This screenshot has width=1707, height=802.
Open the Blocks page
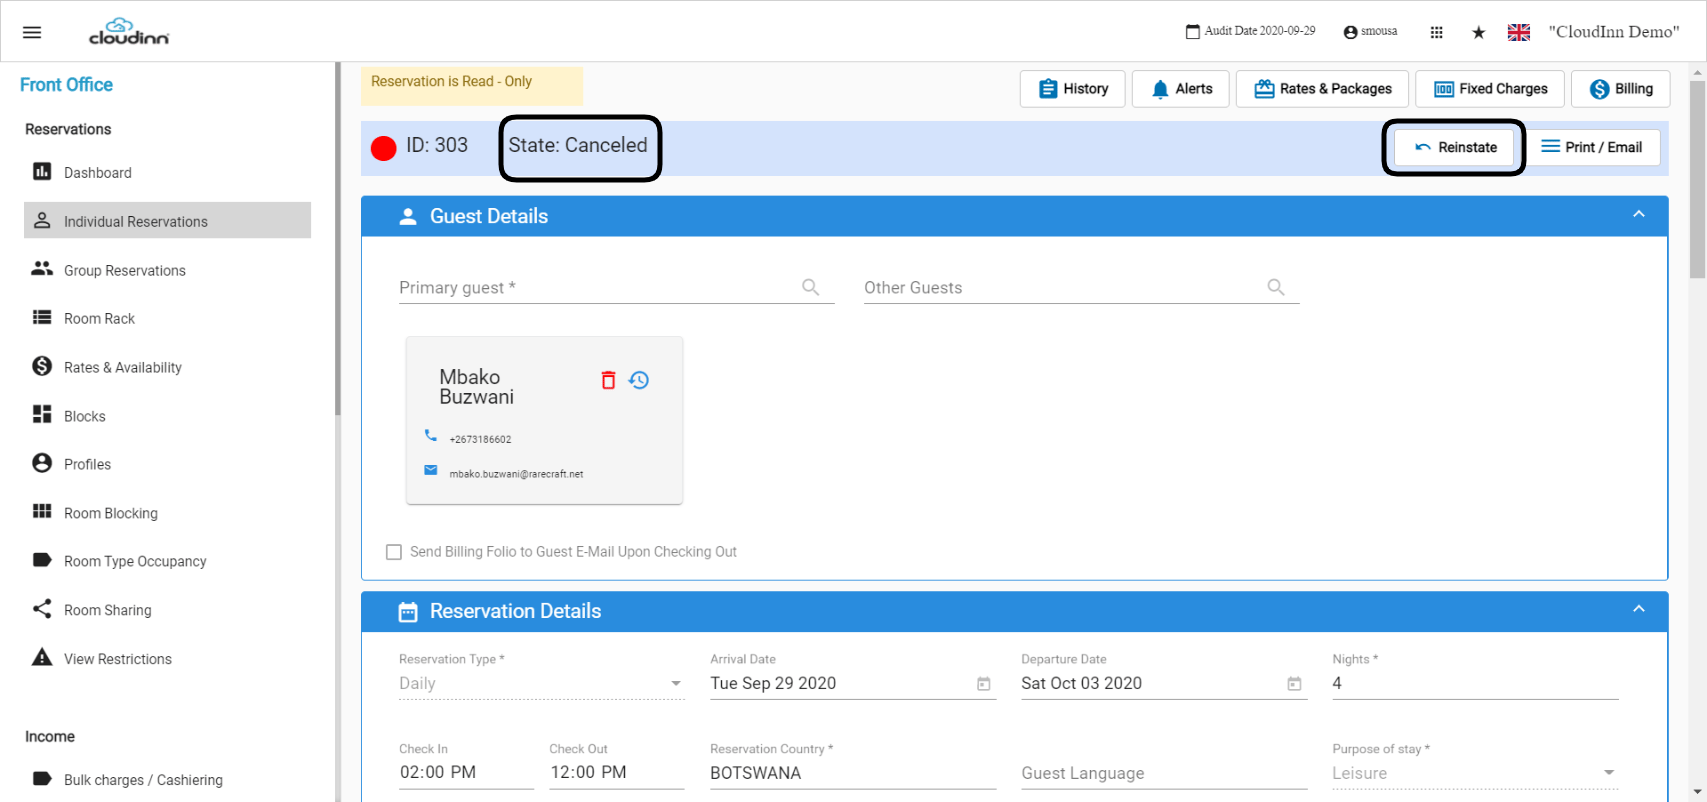[x=167, y=416]
